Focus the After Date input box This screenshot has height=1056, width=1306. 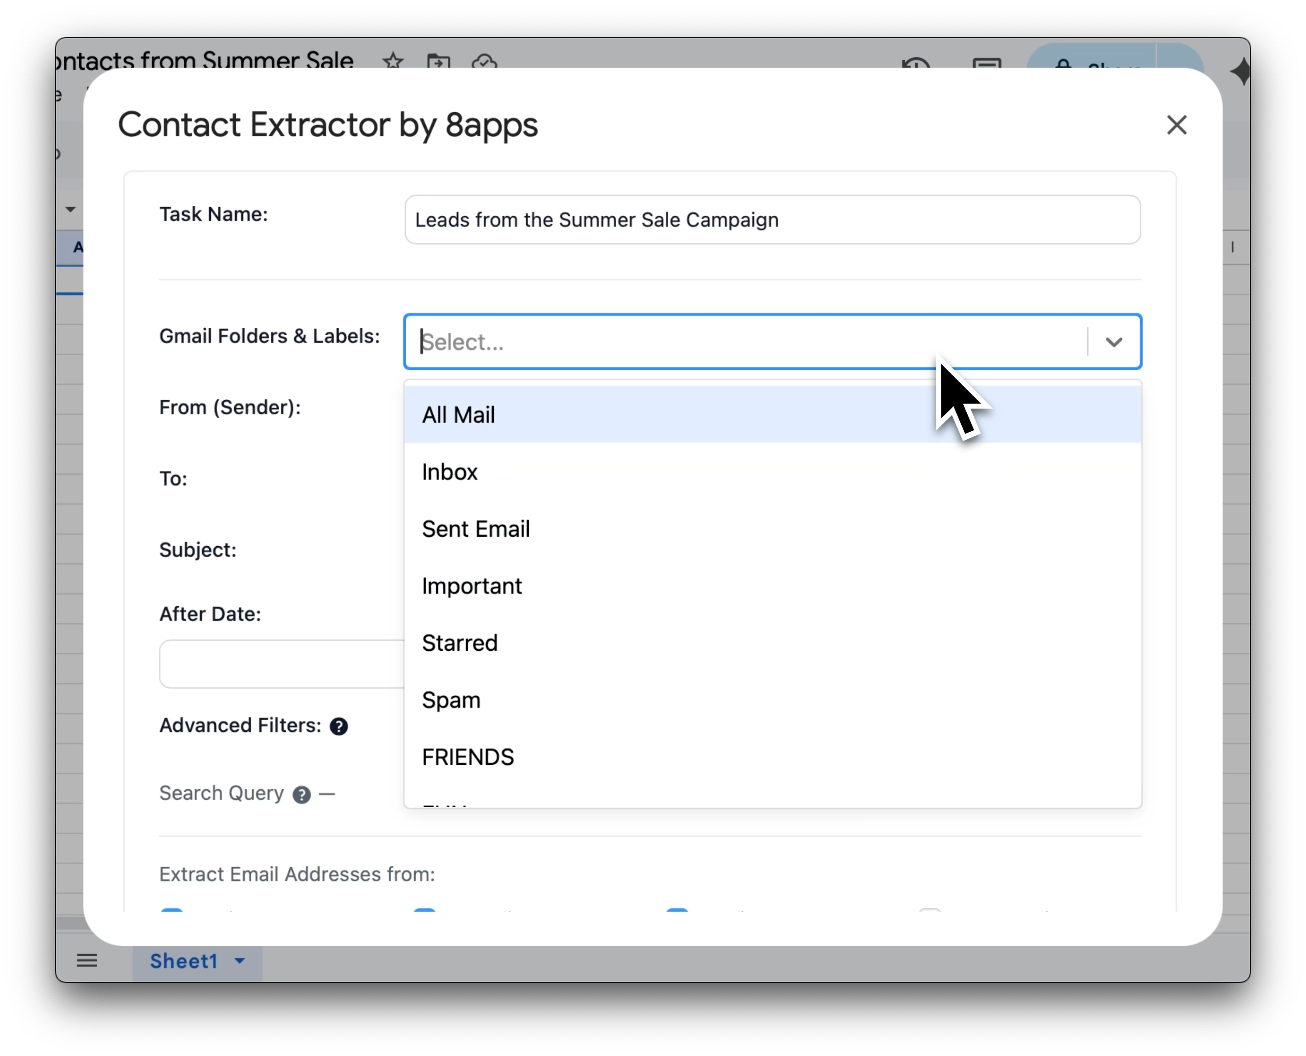coord(281,664)
